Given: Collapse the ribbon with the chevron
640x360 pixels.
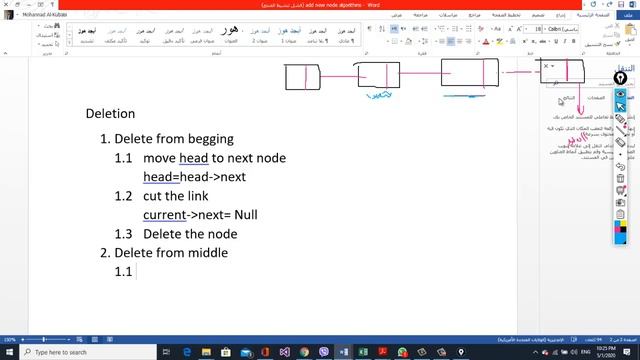Looking at the screenshot, I should click(6, 53).
